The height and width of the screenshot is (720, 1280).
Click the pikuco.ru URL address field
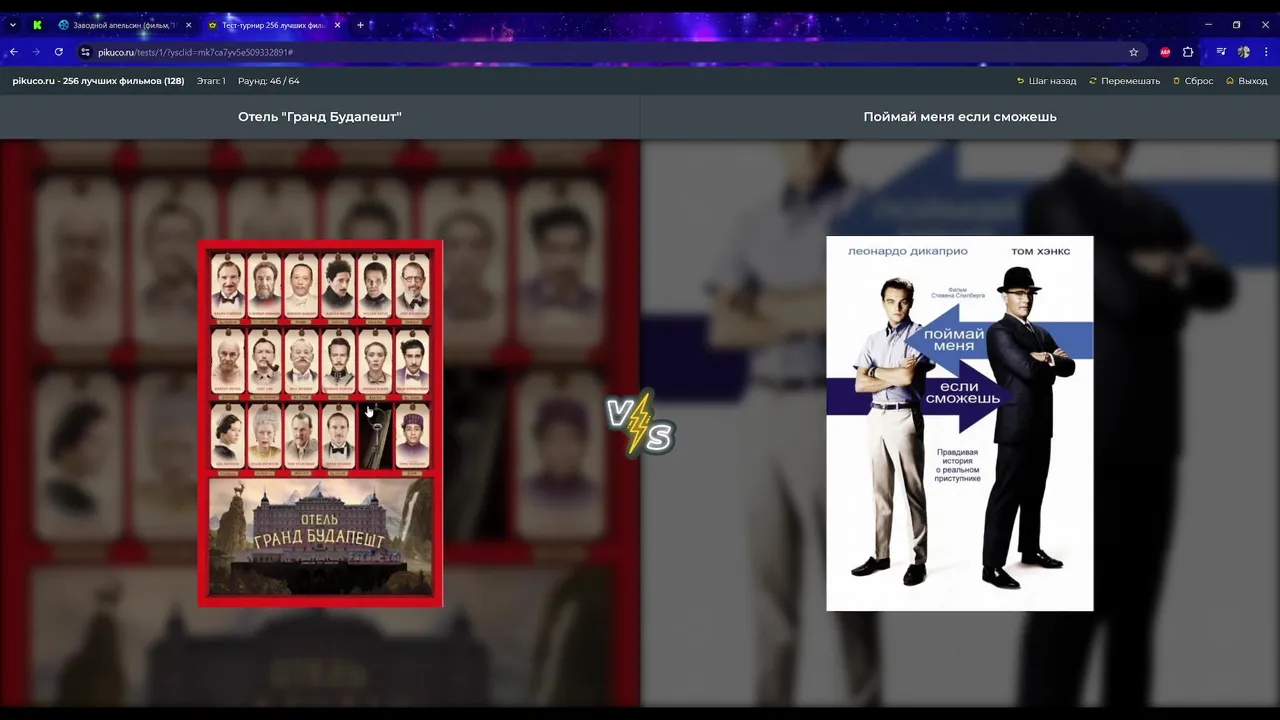(x=600, y=52)
